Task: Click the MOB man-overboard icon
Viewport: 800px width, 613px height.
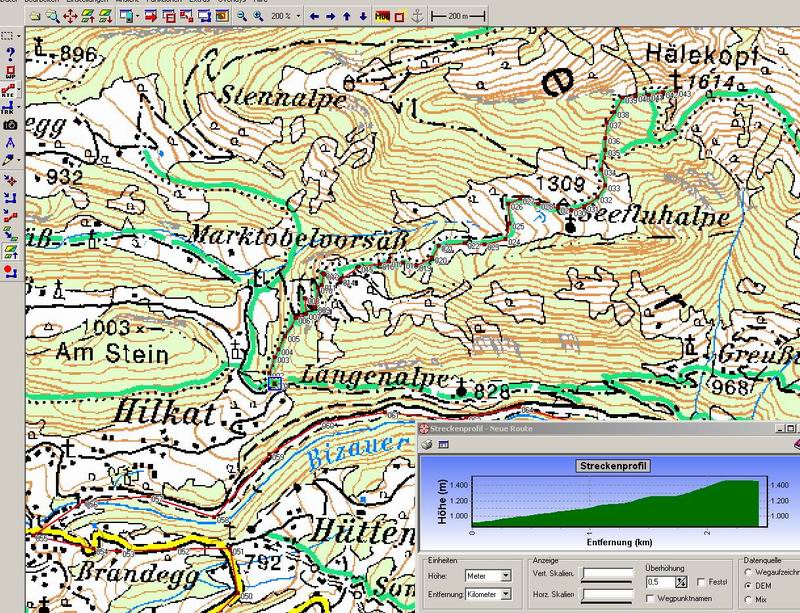Action: (x=382, y=16)
